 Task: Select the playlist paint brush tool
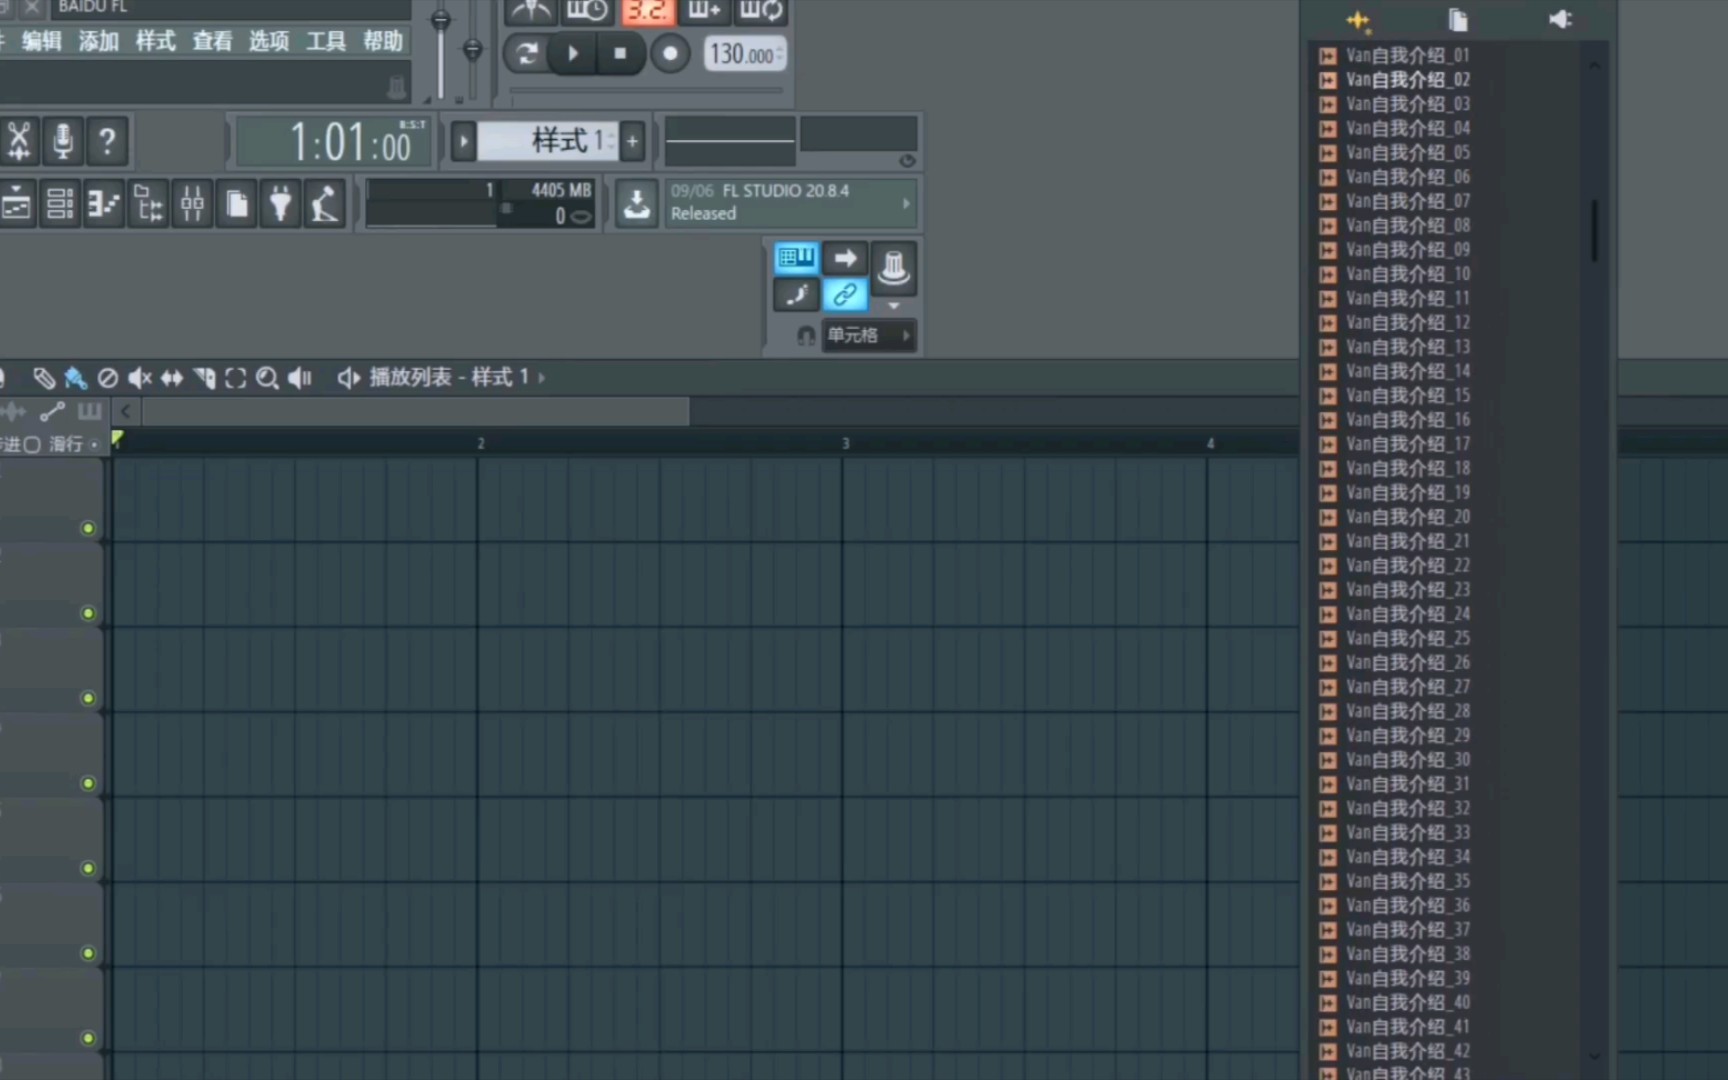tap(75, 378)
